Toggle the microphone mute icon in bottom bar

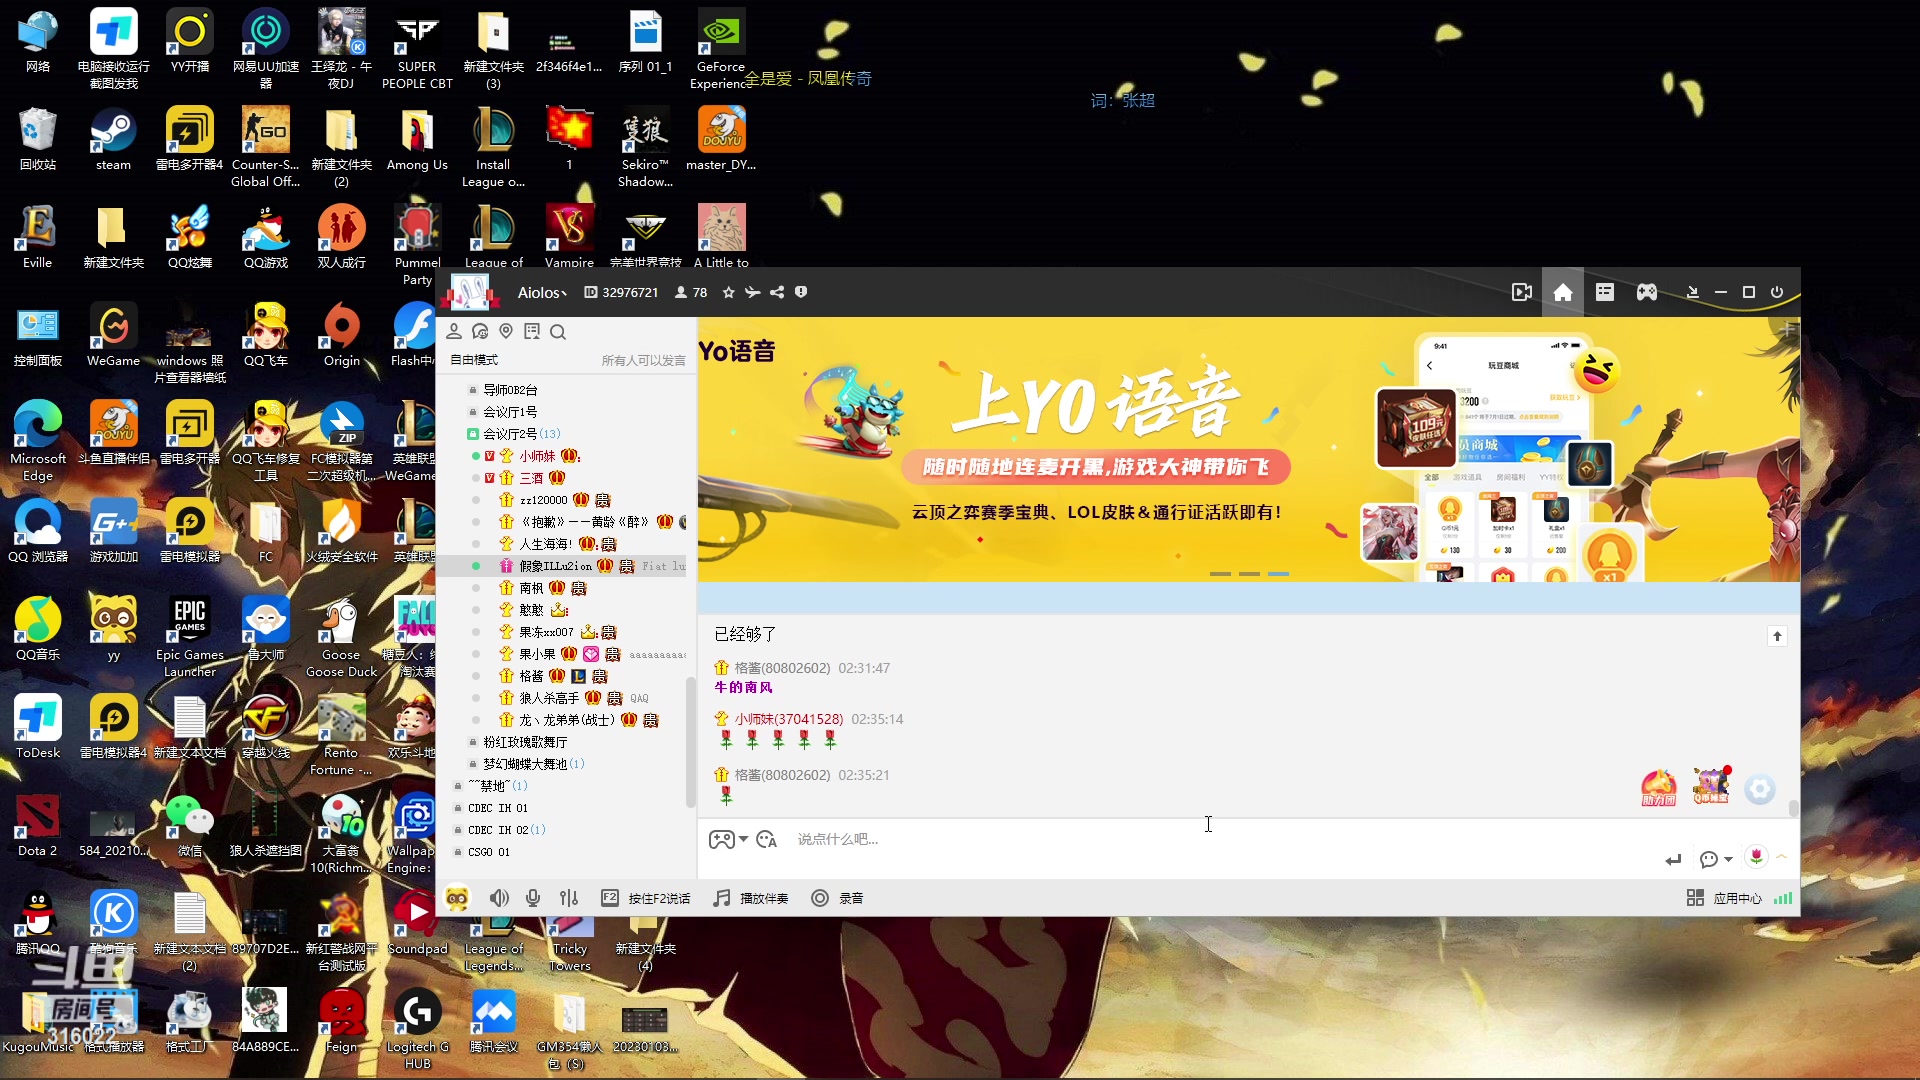tap(533, 898)
